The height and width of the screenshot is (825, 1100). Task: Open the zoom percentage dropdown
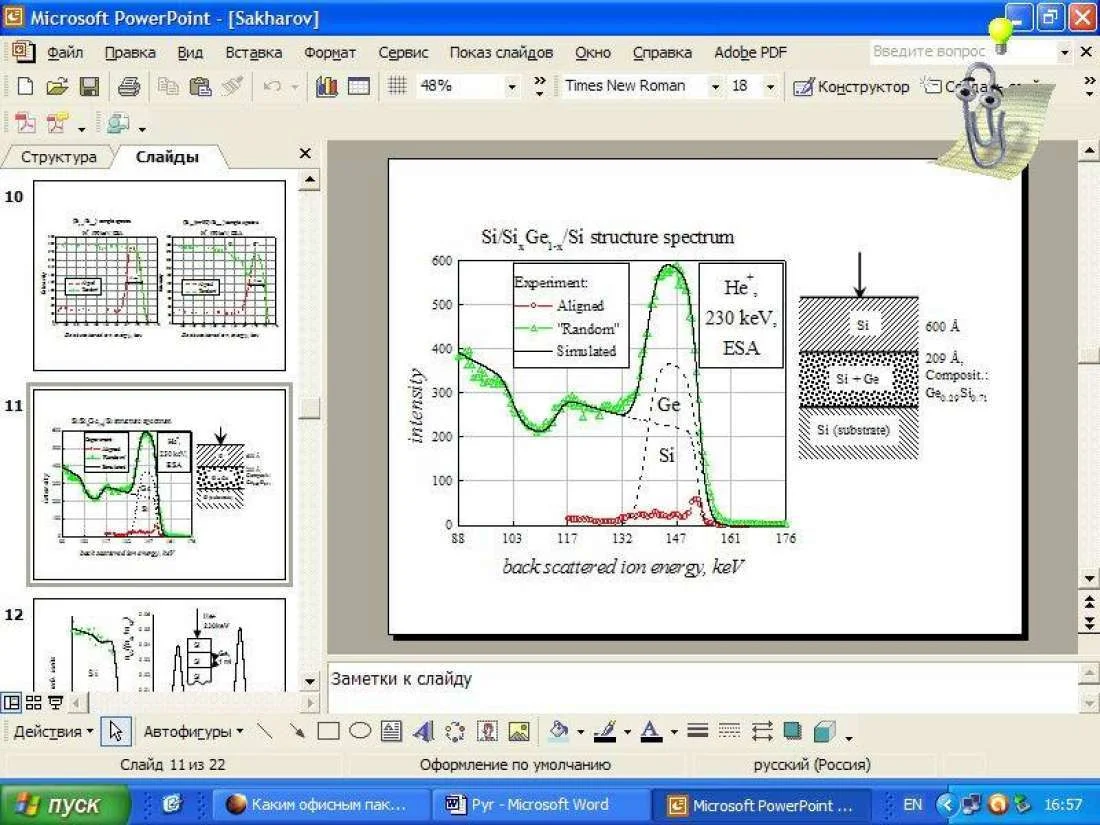[512, 87]
